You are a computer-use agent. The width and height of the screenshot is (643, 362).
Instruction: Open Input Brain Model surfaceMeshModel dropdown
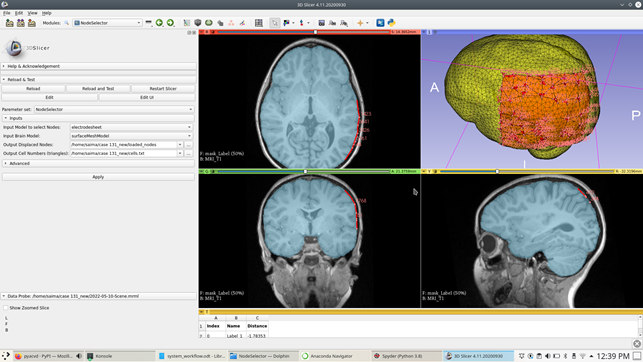coord(131,136)
